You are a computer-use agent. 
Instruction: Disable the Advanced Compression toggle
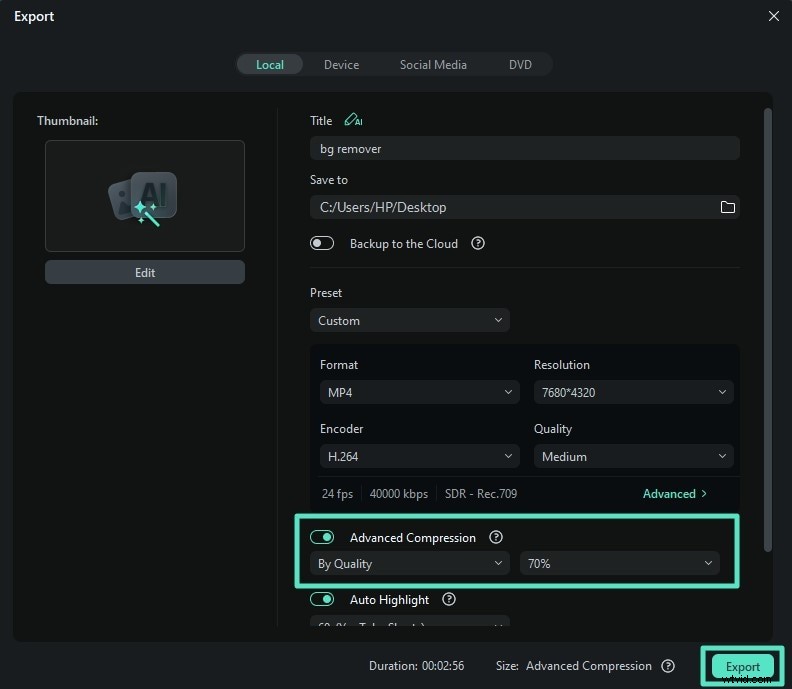[322, 537]
